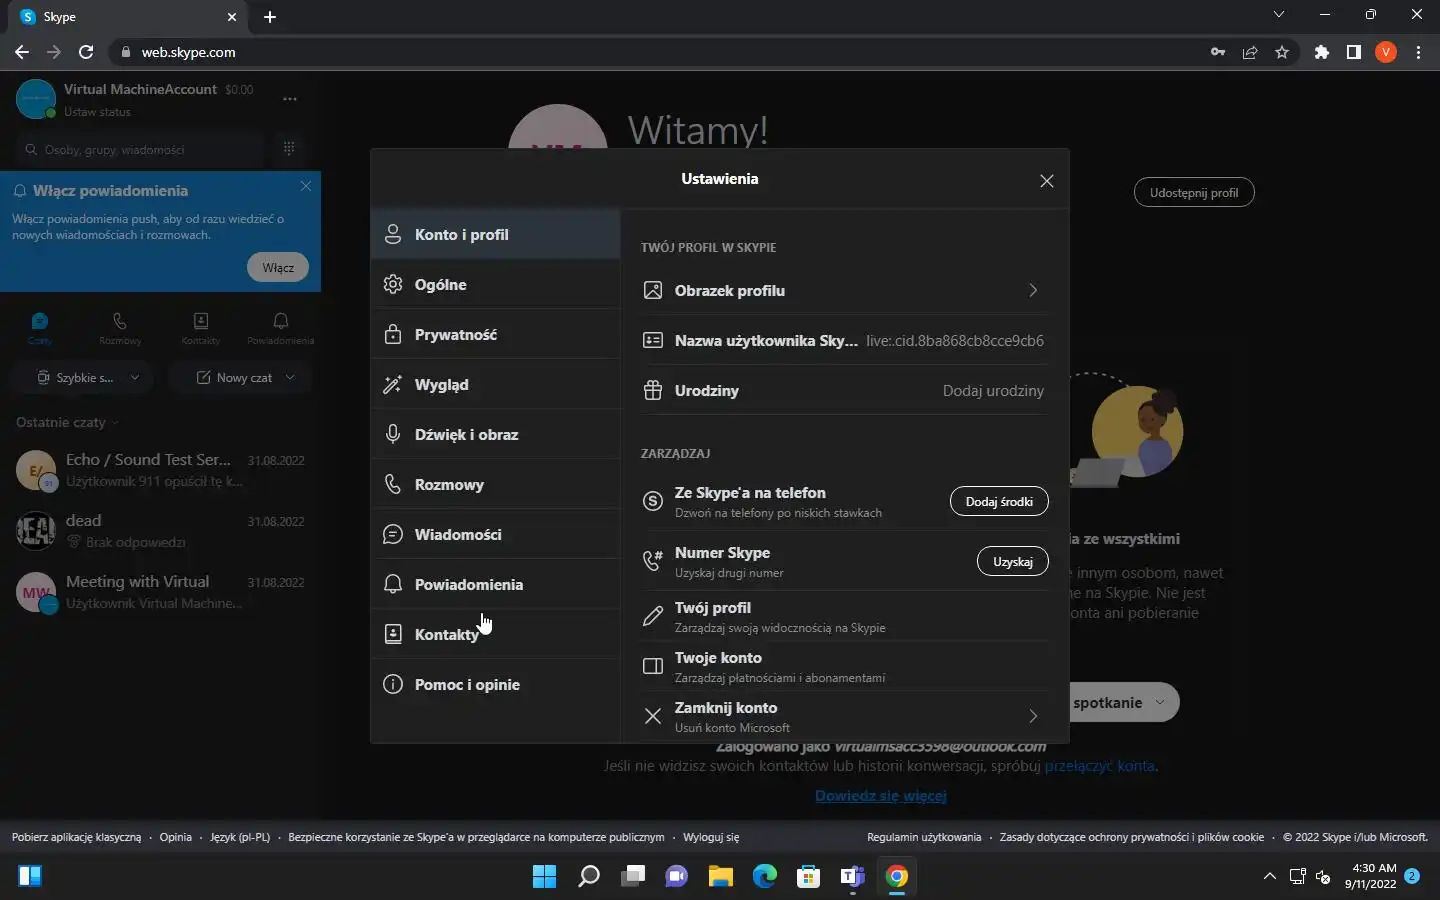Select Wiadomości settings section
This screenshot has width=1440, height=900.
(x=496, y=534)
